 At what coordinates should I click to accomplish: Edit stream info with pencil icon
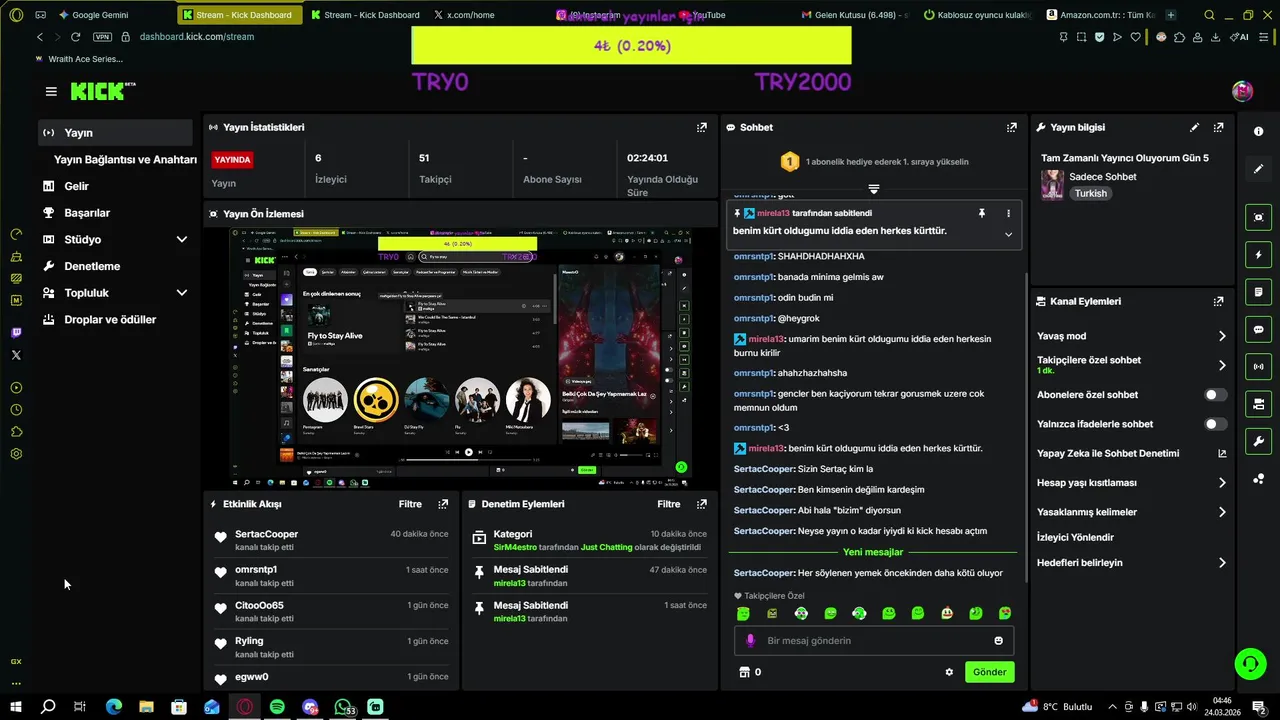pos(1194,127)
